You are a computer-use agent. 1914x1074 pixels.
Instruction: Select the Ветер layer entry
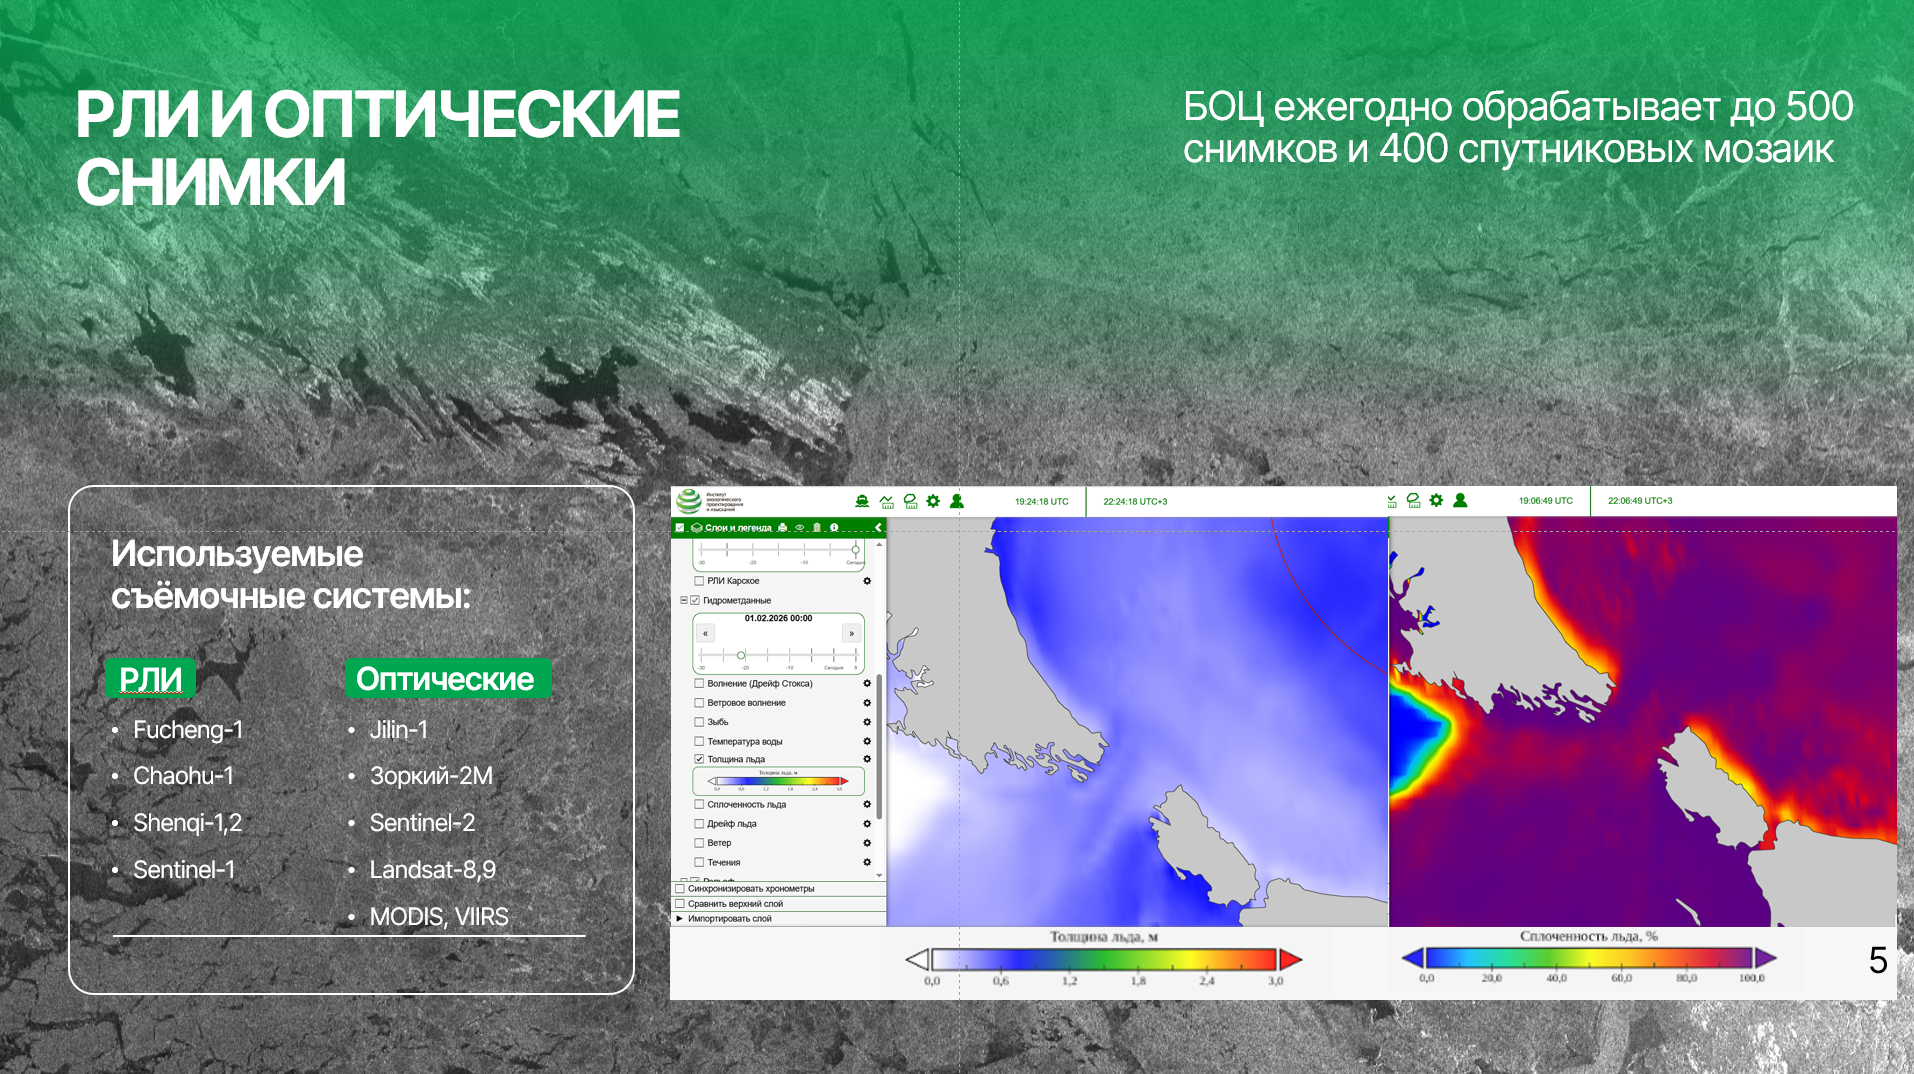pos(719,843)
